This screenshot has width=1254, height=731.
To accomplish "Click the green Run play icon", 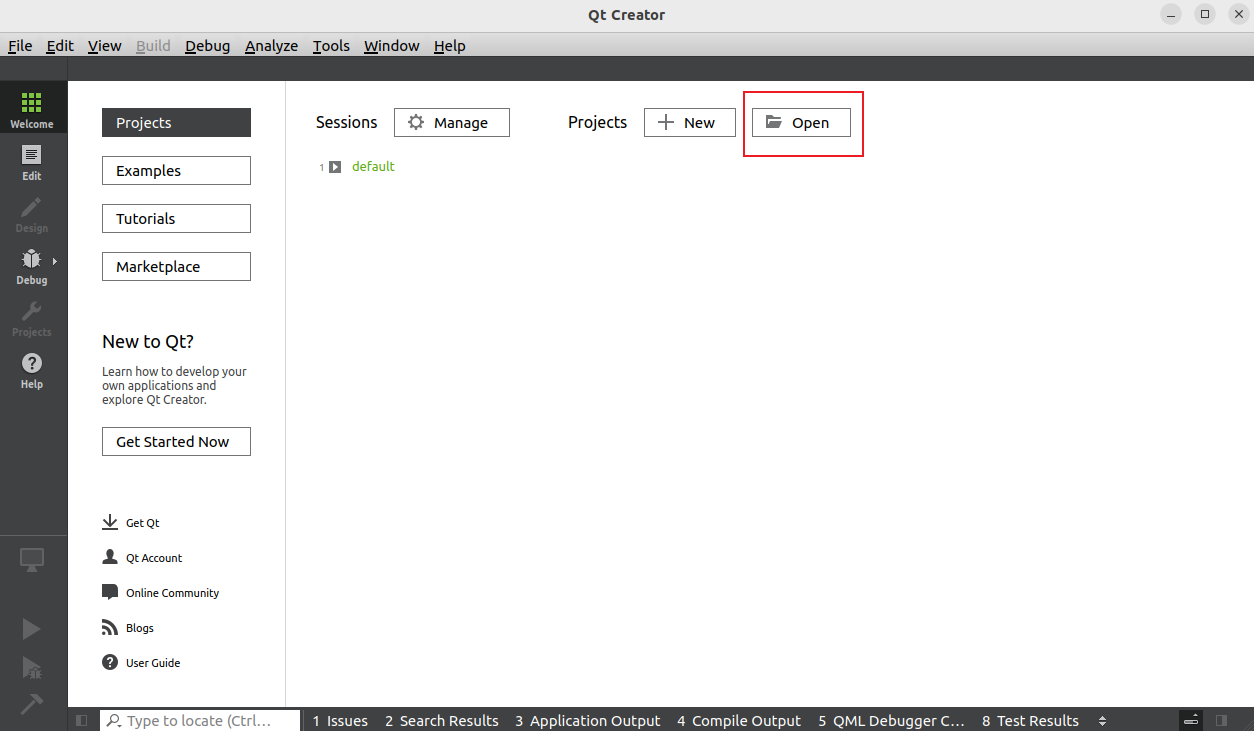I will click(31, 628).
